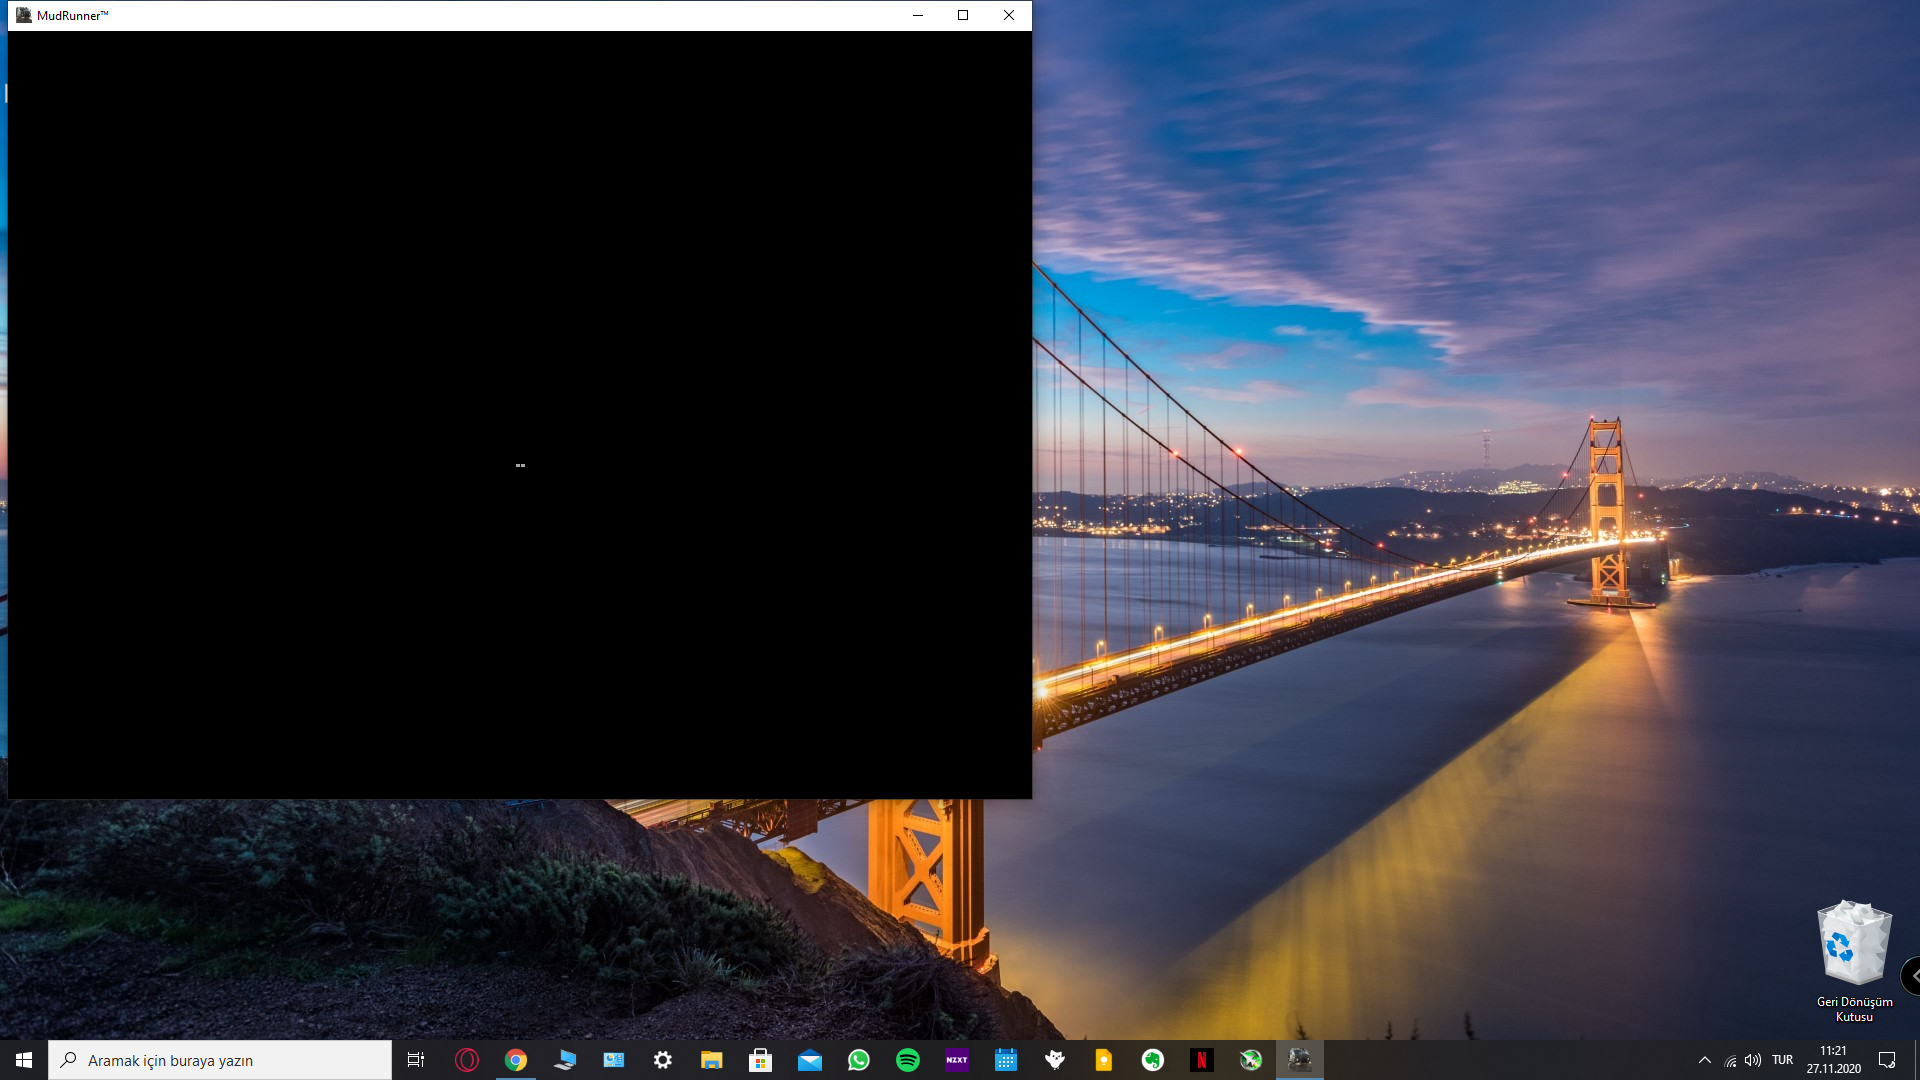This screenshot has width=1920, height=1080.
Task: Open Evernote from the taskbar
Action: point(1153,1060)
